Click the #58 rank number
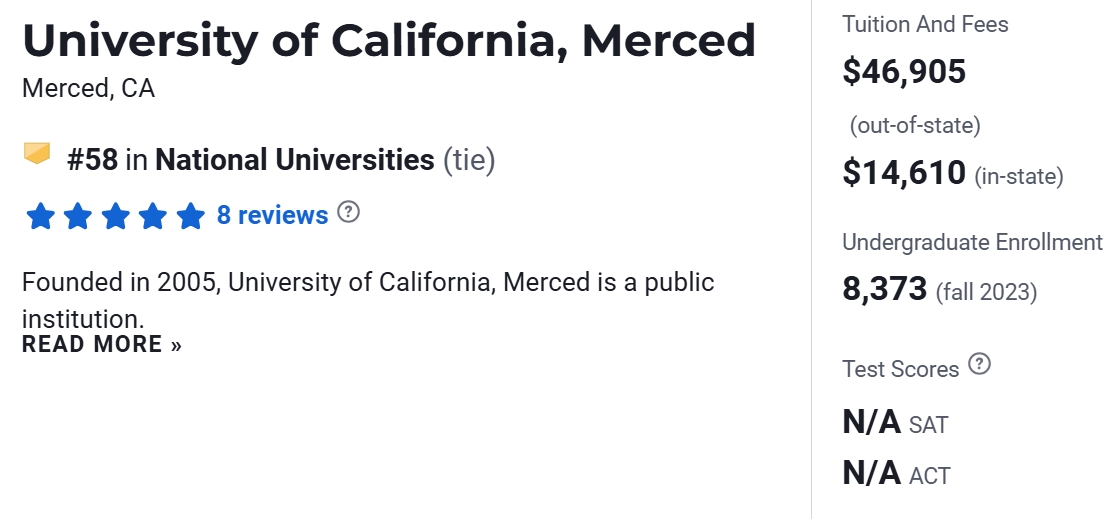The width and height of the screenshot is (1117, 519). click(92, 160)
